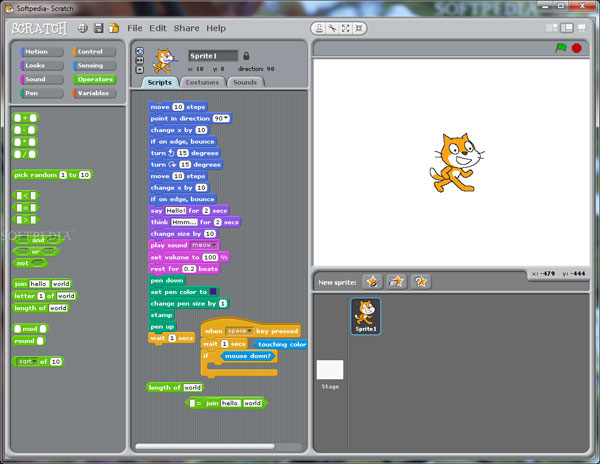Set rotation style to can rotate
The height and width of the screenshot is (464, 600).
tap(140, 51)
